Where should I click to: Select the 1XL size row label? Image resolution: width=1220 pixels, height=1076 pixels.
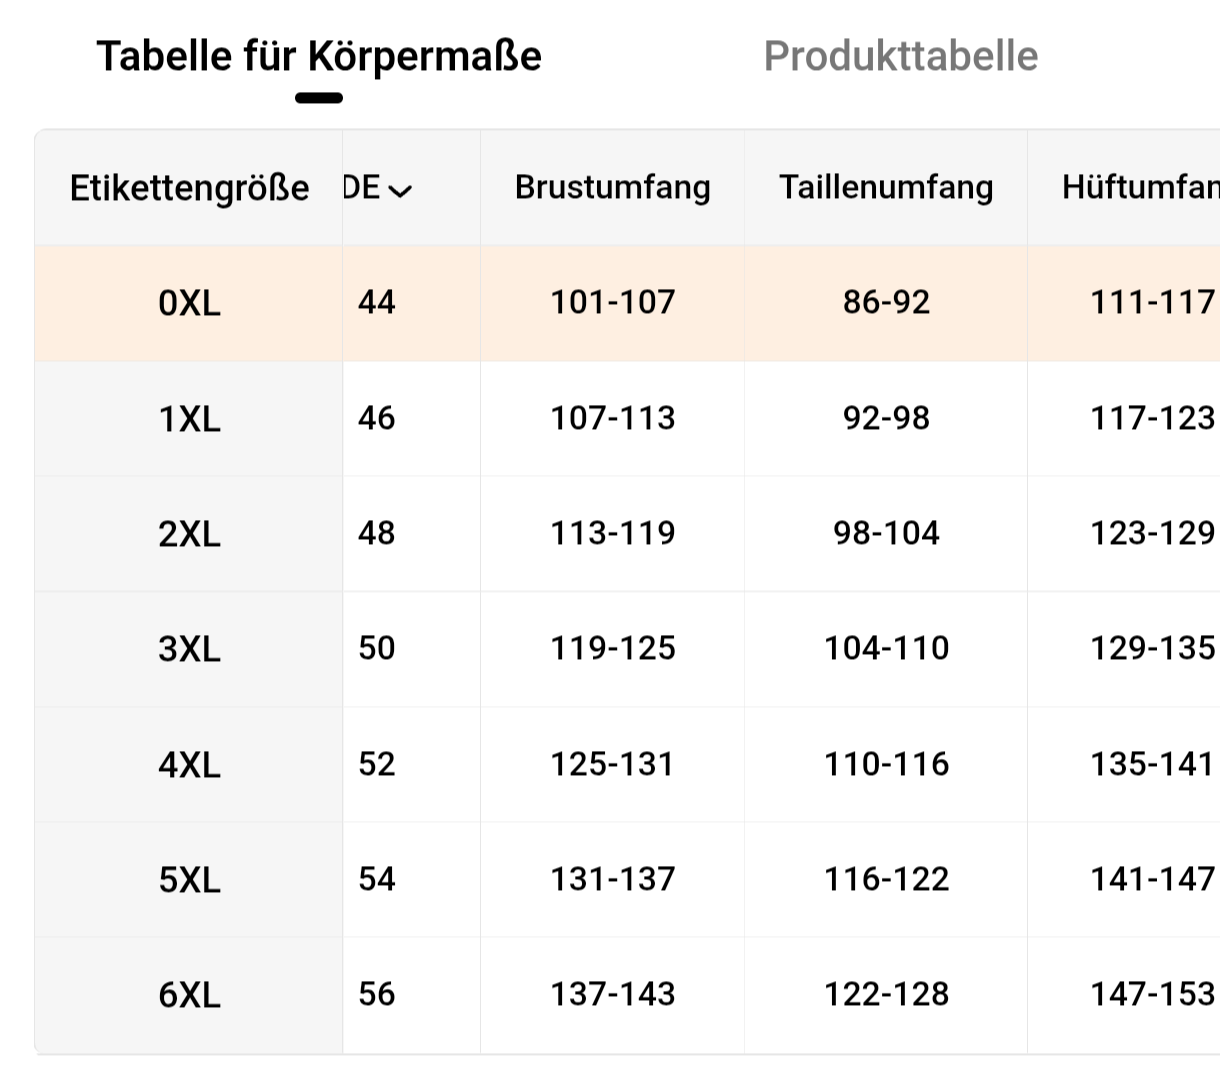click(x=189, y=419)
